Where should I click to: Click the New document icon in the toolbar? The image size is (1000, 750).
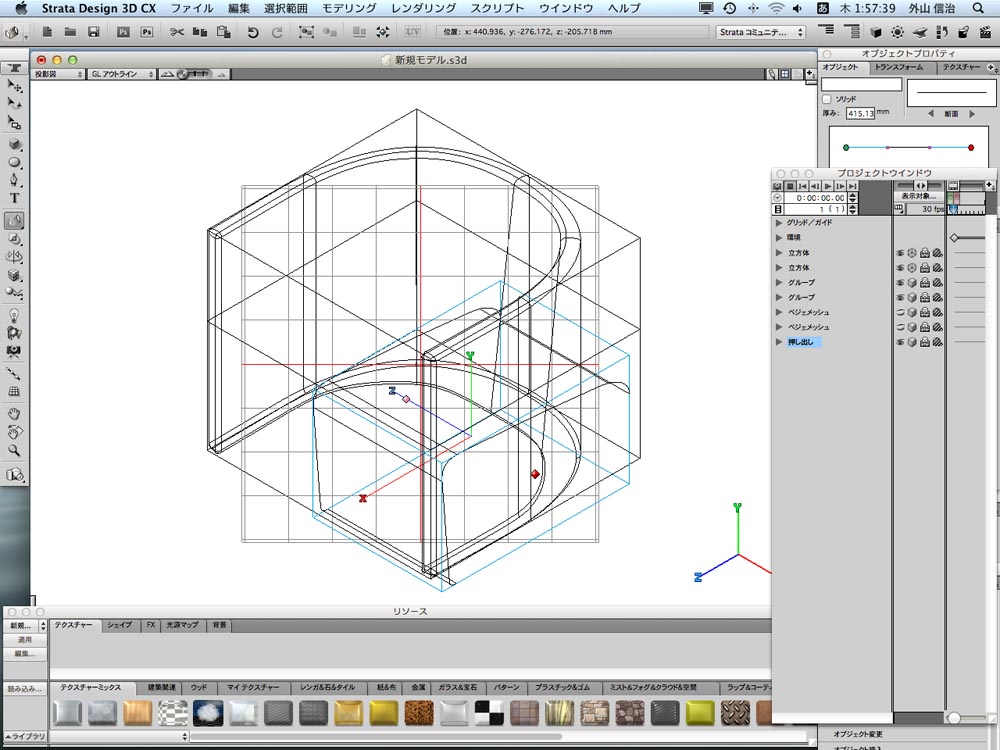click(47, 32)
